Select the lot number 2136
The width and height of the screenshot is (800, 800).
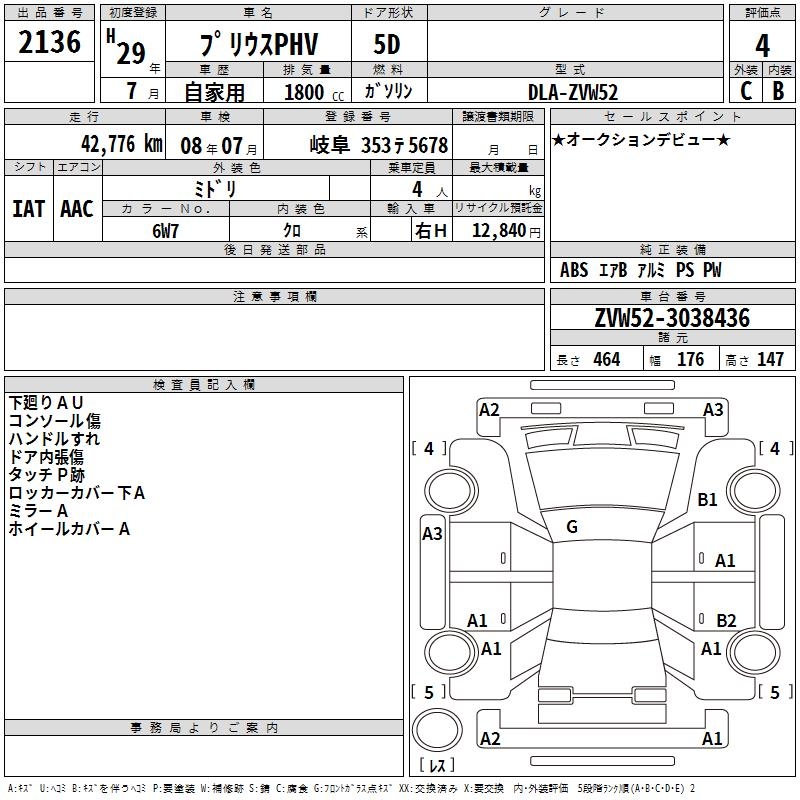49,42
